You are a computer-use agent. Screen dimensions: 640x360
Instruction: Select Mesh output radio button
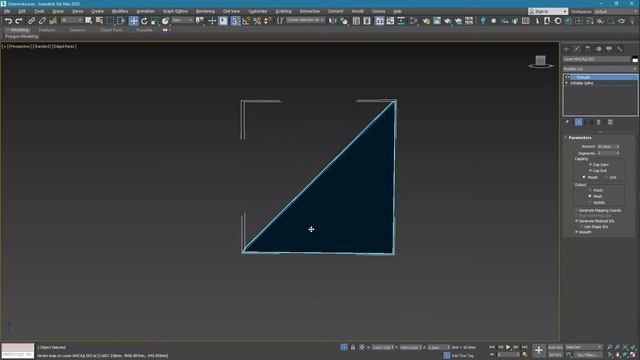point(590,196)
